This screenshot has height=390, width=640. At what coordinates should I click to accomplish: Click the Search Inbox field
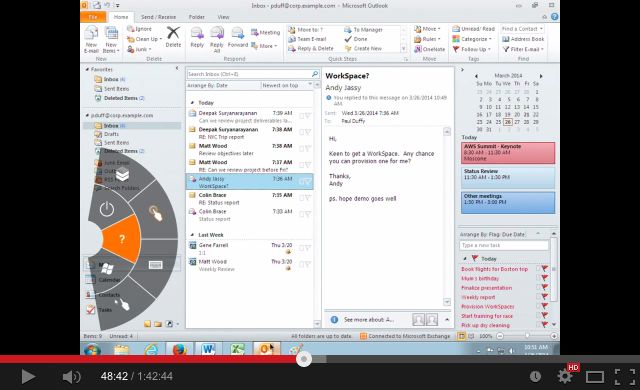(249, 74)
